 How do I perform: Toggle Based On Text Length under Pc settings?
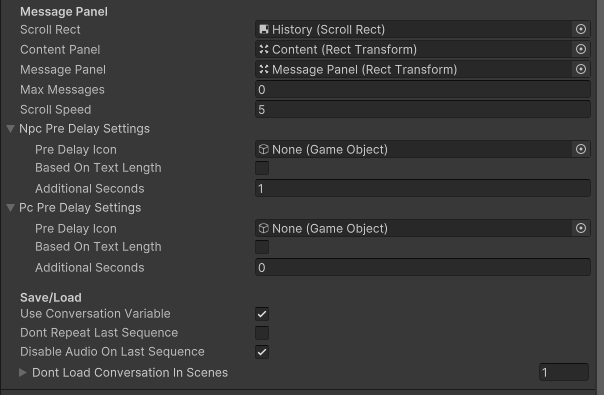262,247
